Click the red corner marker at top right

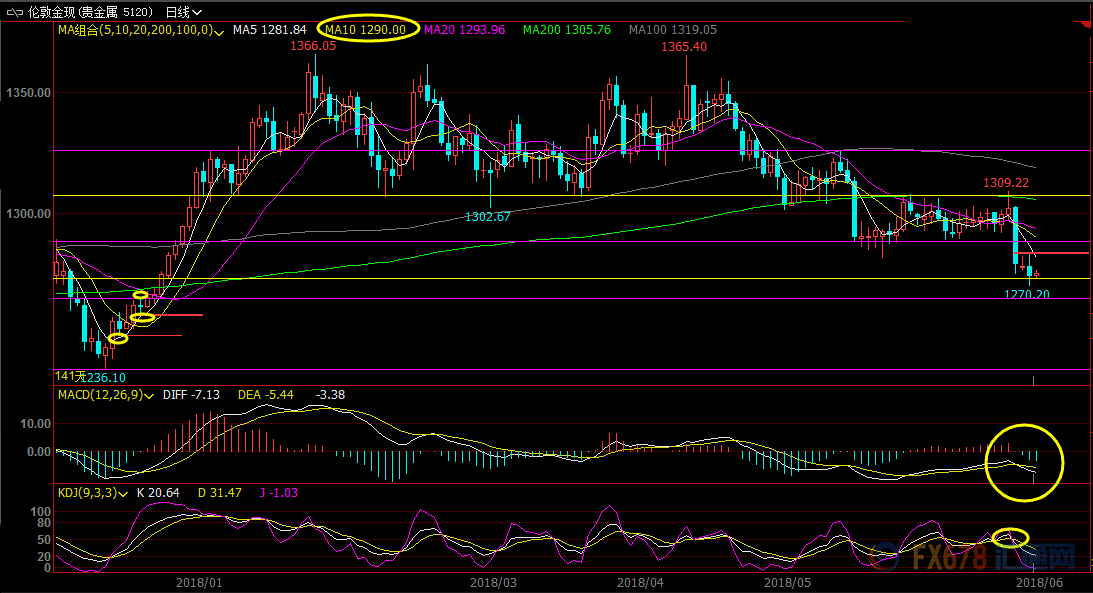[x=1085, y=26]
